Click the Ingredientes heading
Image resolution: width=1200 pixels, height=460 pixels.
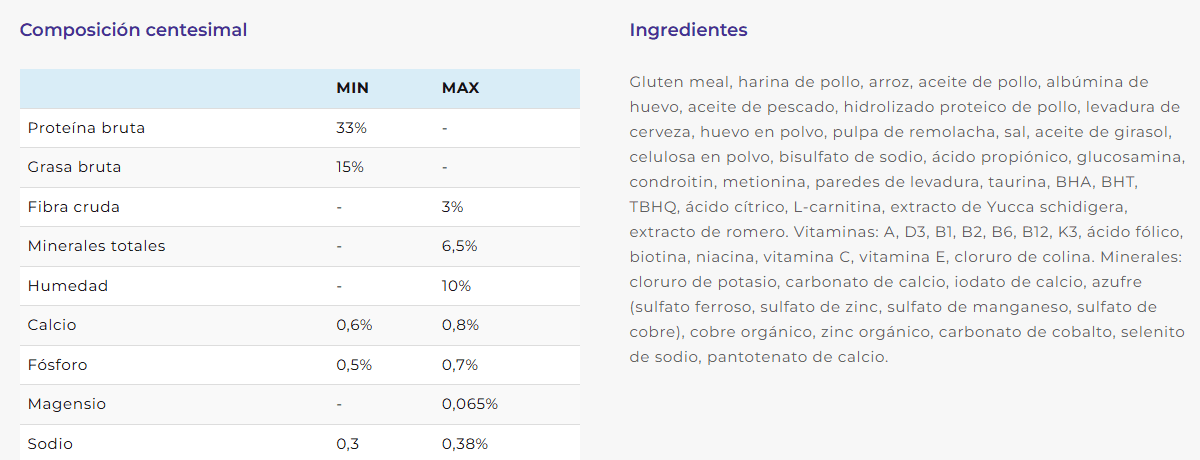[688, 30]
